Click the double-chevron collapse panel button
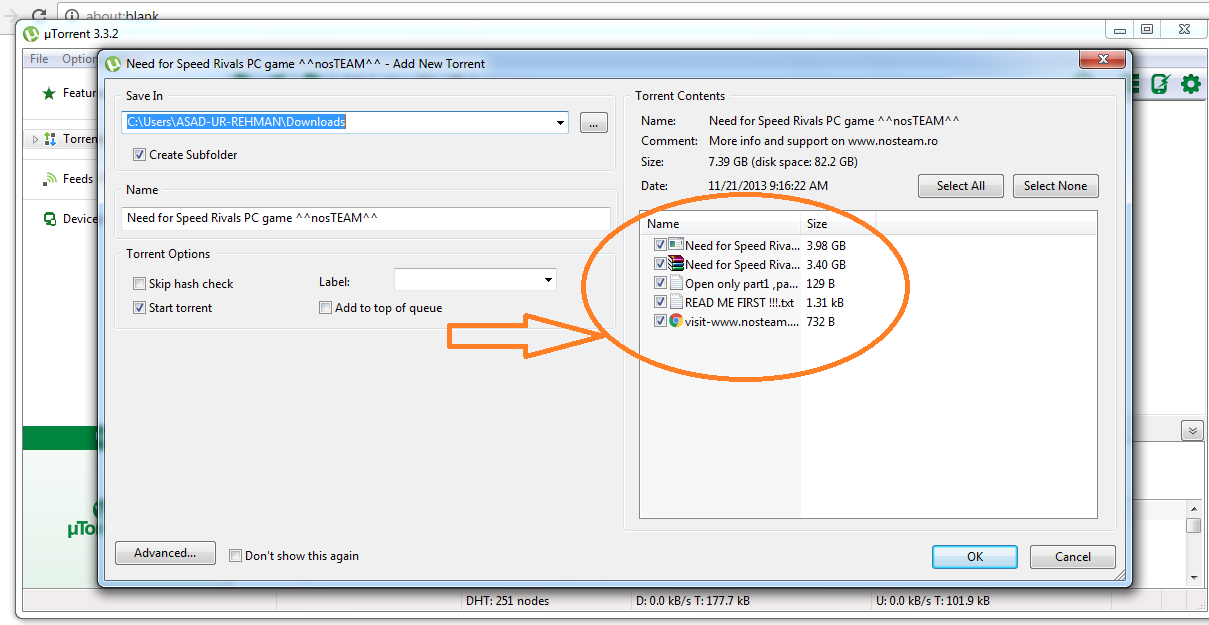Viewport: 1209px width, 625px height. click(x=1192, y=430)
